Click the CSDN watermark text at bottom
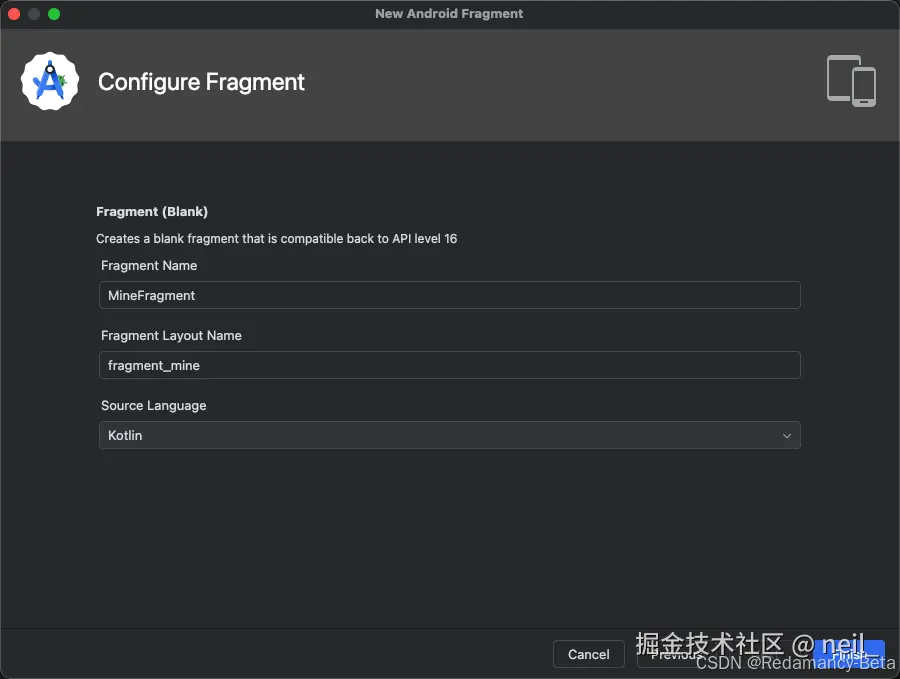This screenshot has width=900, height=679. coord(780,665)
